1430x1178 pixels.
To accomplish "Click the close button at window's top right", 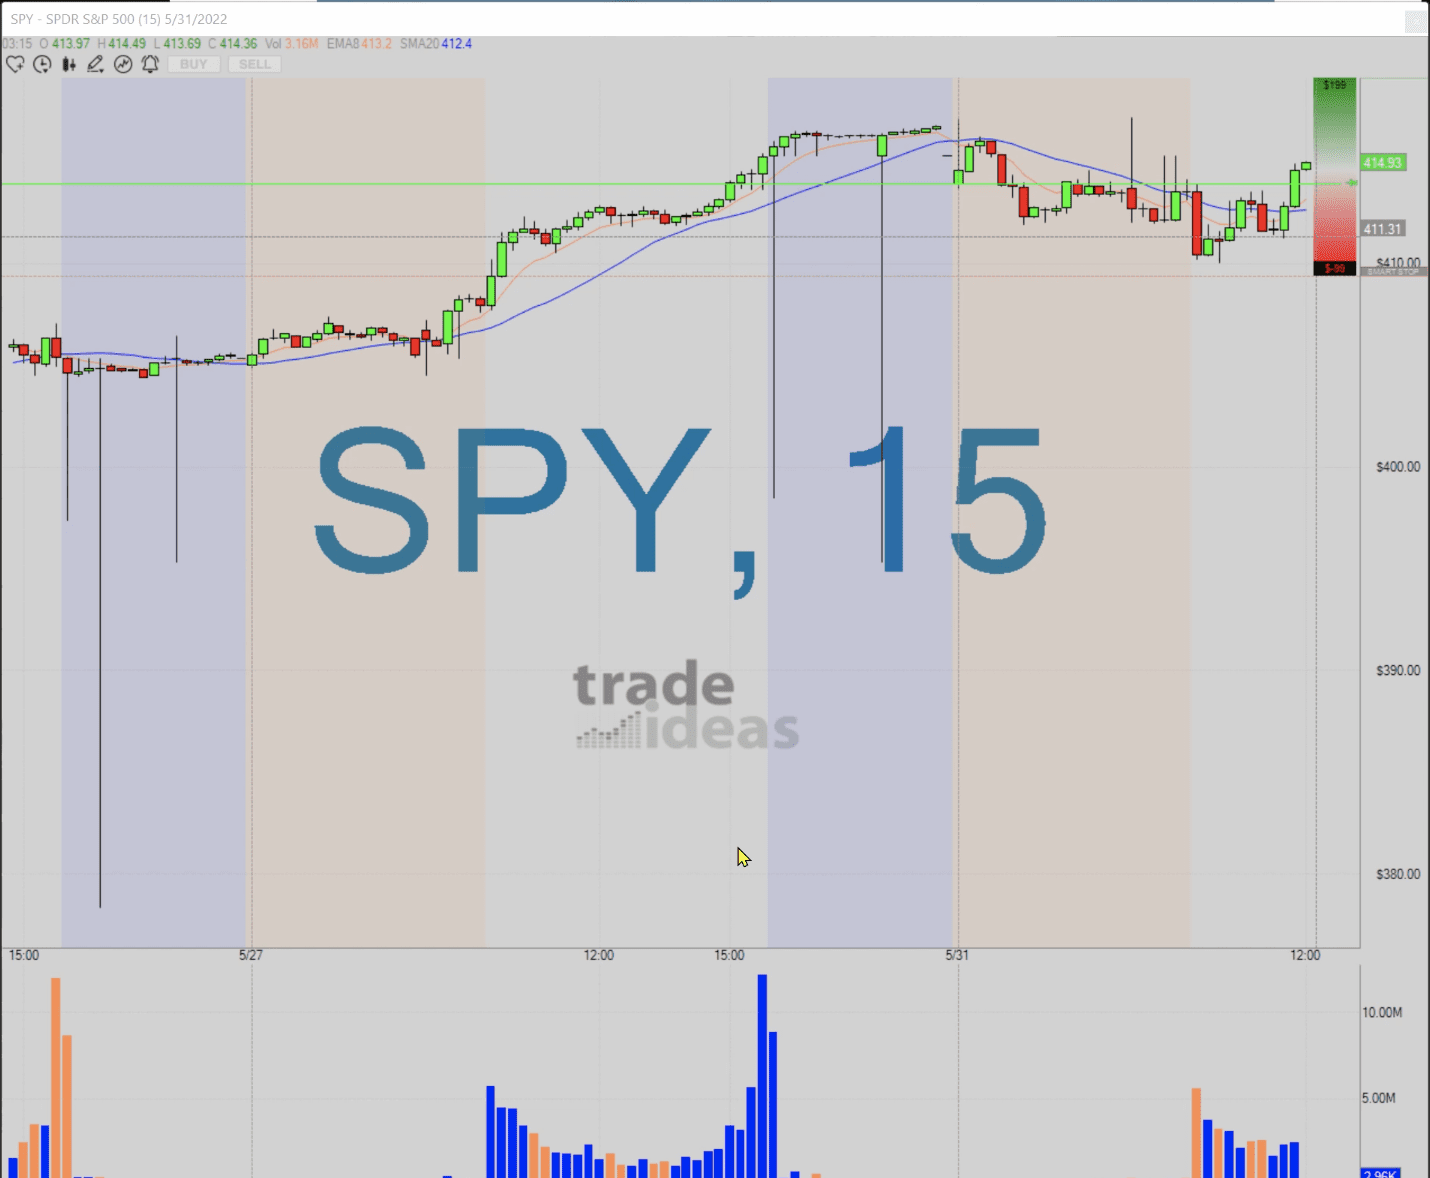I will click(1415, 21).
